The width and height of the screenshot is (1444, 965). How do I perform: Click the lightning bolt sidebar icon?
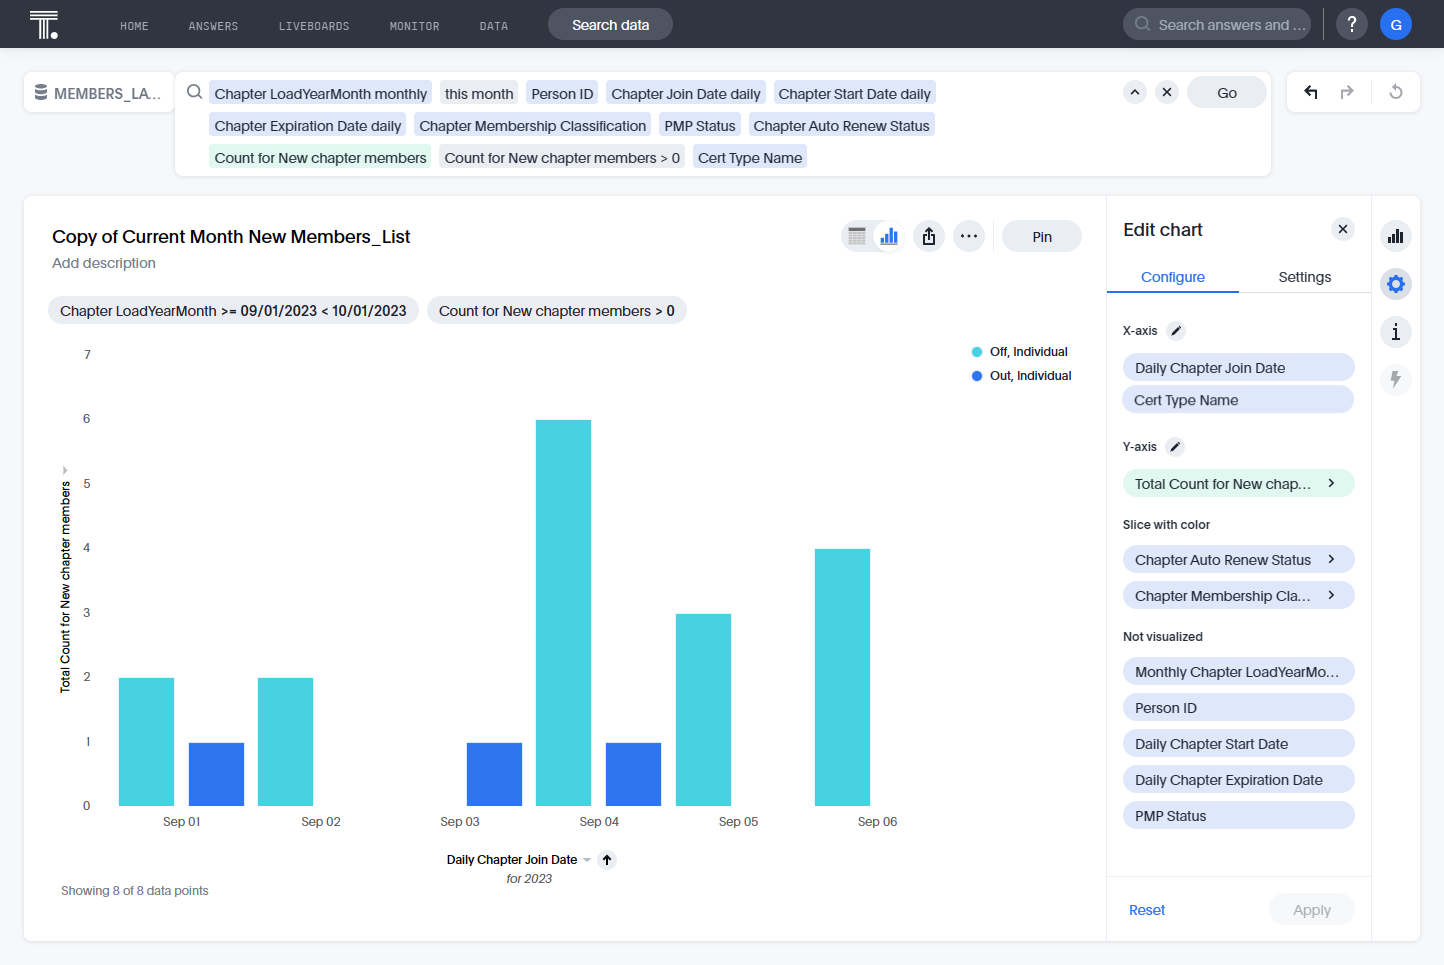pos(1396,379)
